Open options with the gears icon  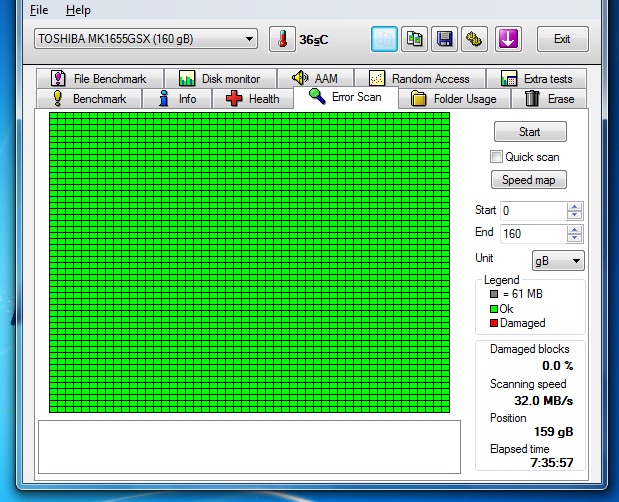(x=474, y=39)
